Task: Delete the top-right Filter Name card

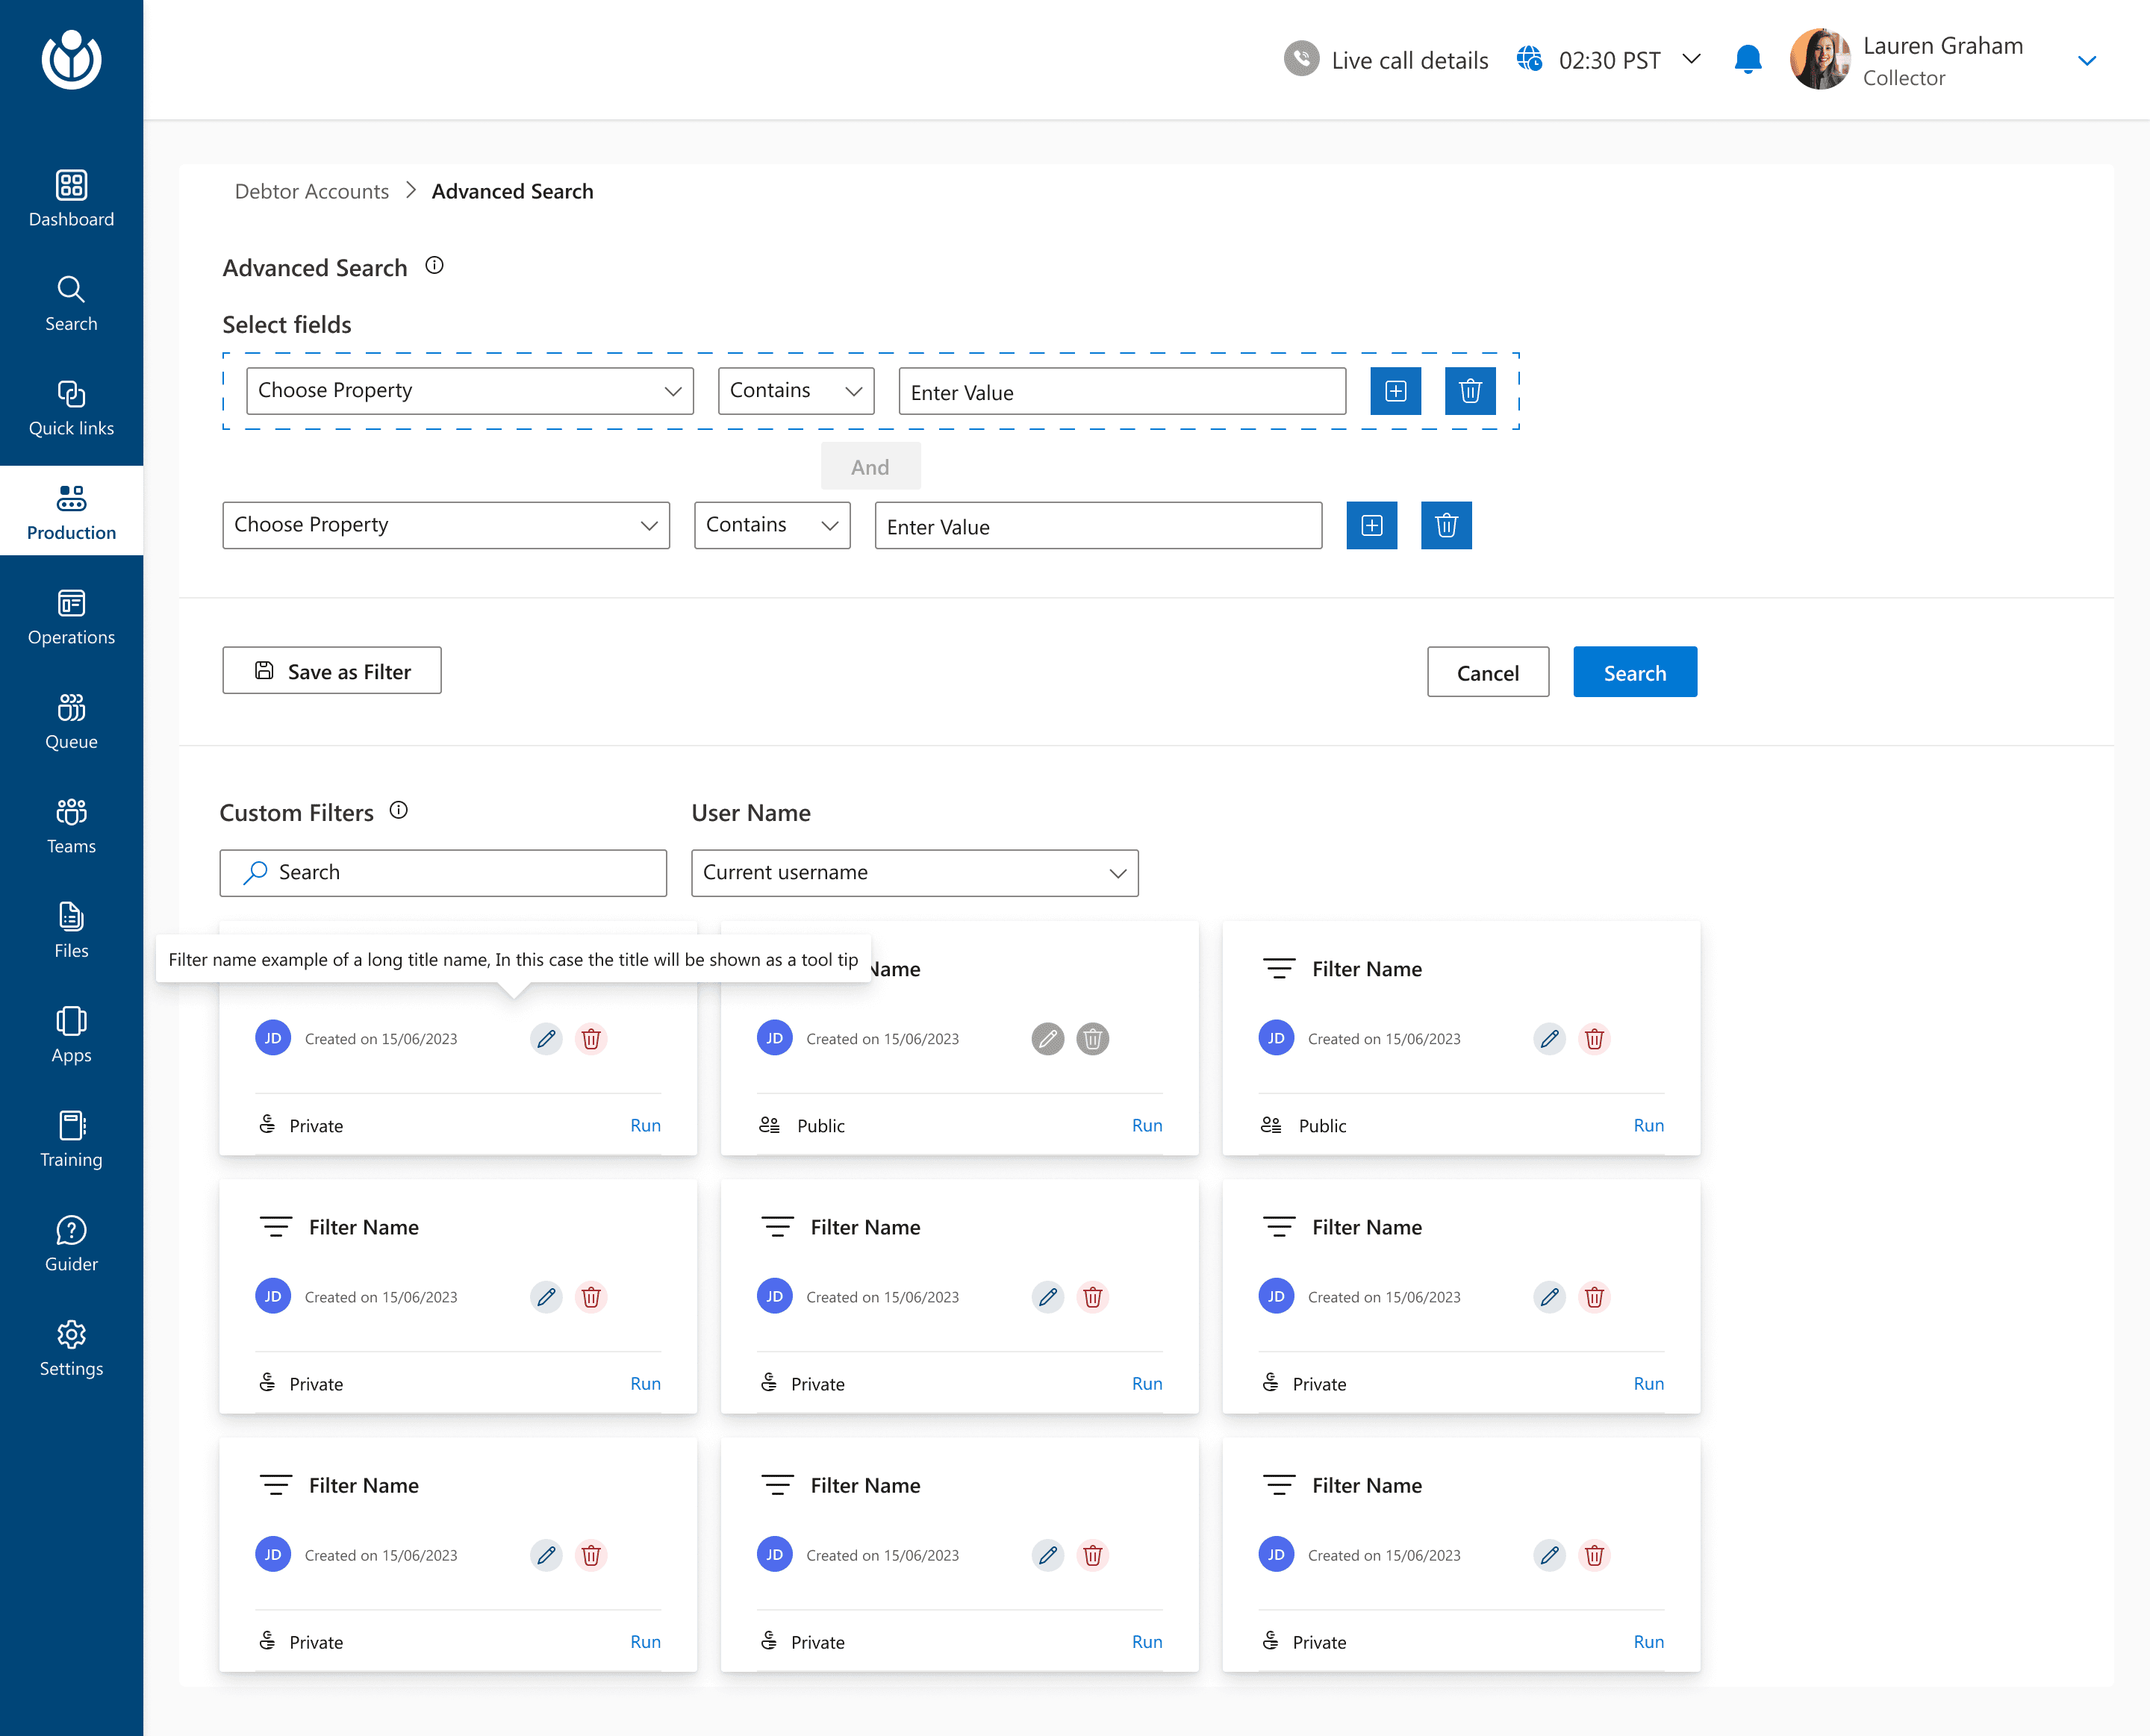Action: (x=1594, y=1039)
